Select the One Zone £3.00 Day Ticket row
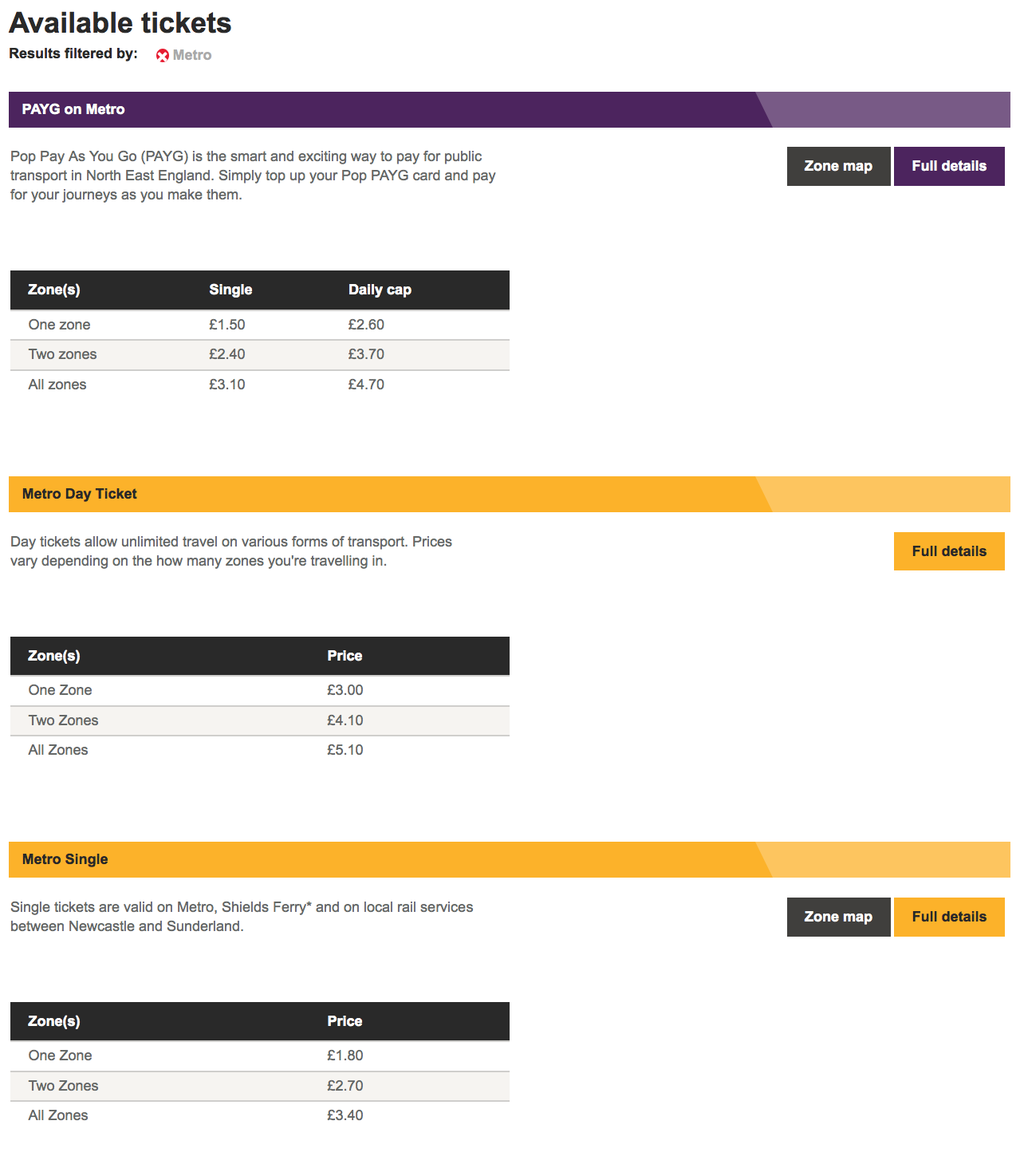Viewport: 1024px width, 1176px height. coord(260,690)
